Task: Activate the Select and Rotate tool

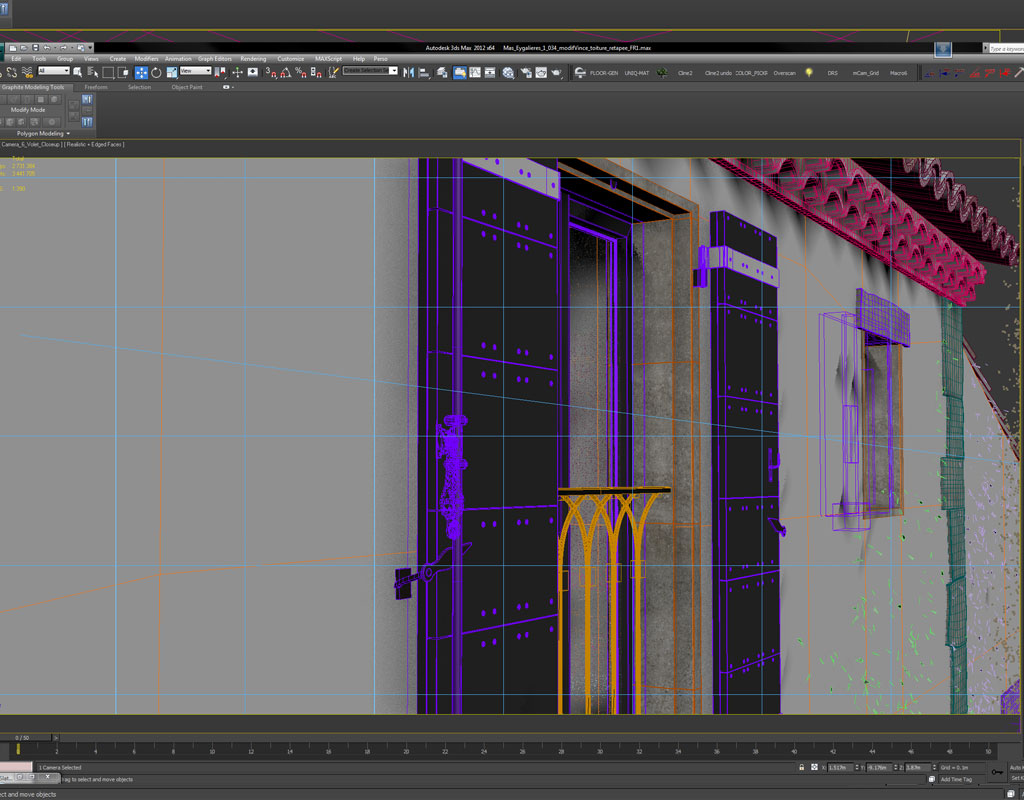Action: click(156, 73)
